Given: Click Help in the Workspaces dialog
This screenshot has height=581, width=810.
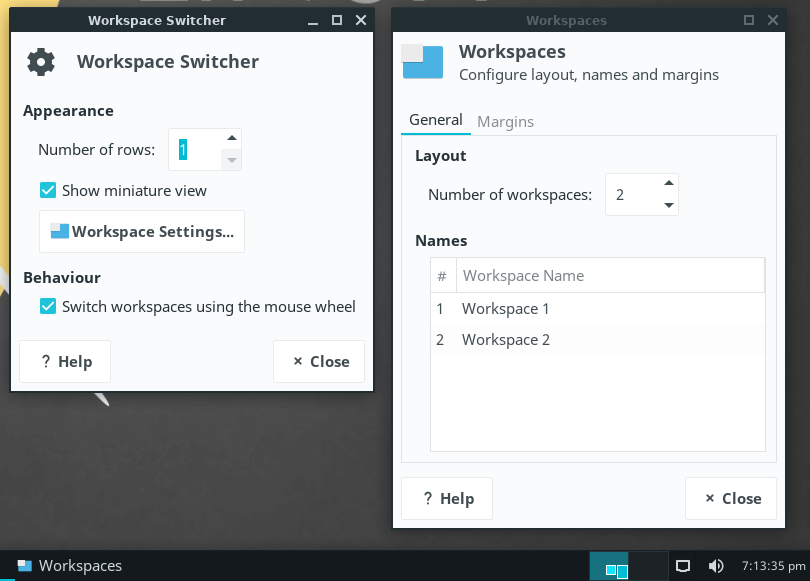Looking at the screenshot, I should pyautogui.click(x=447, y=498).
